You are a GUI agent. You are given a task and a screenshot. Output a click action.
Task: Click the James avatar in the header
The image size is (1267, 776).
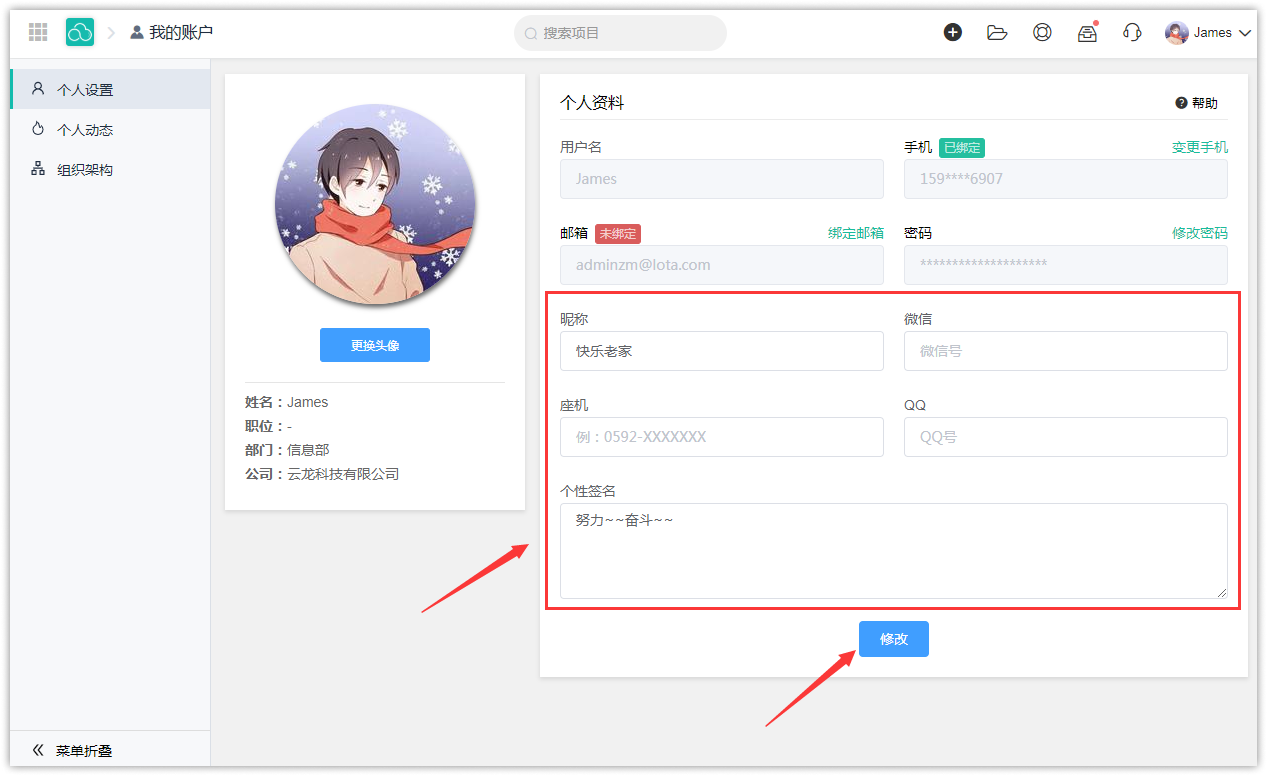coord(1177,33)
